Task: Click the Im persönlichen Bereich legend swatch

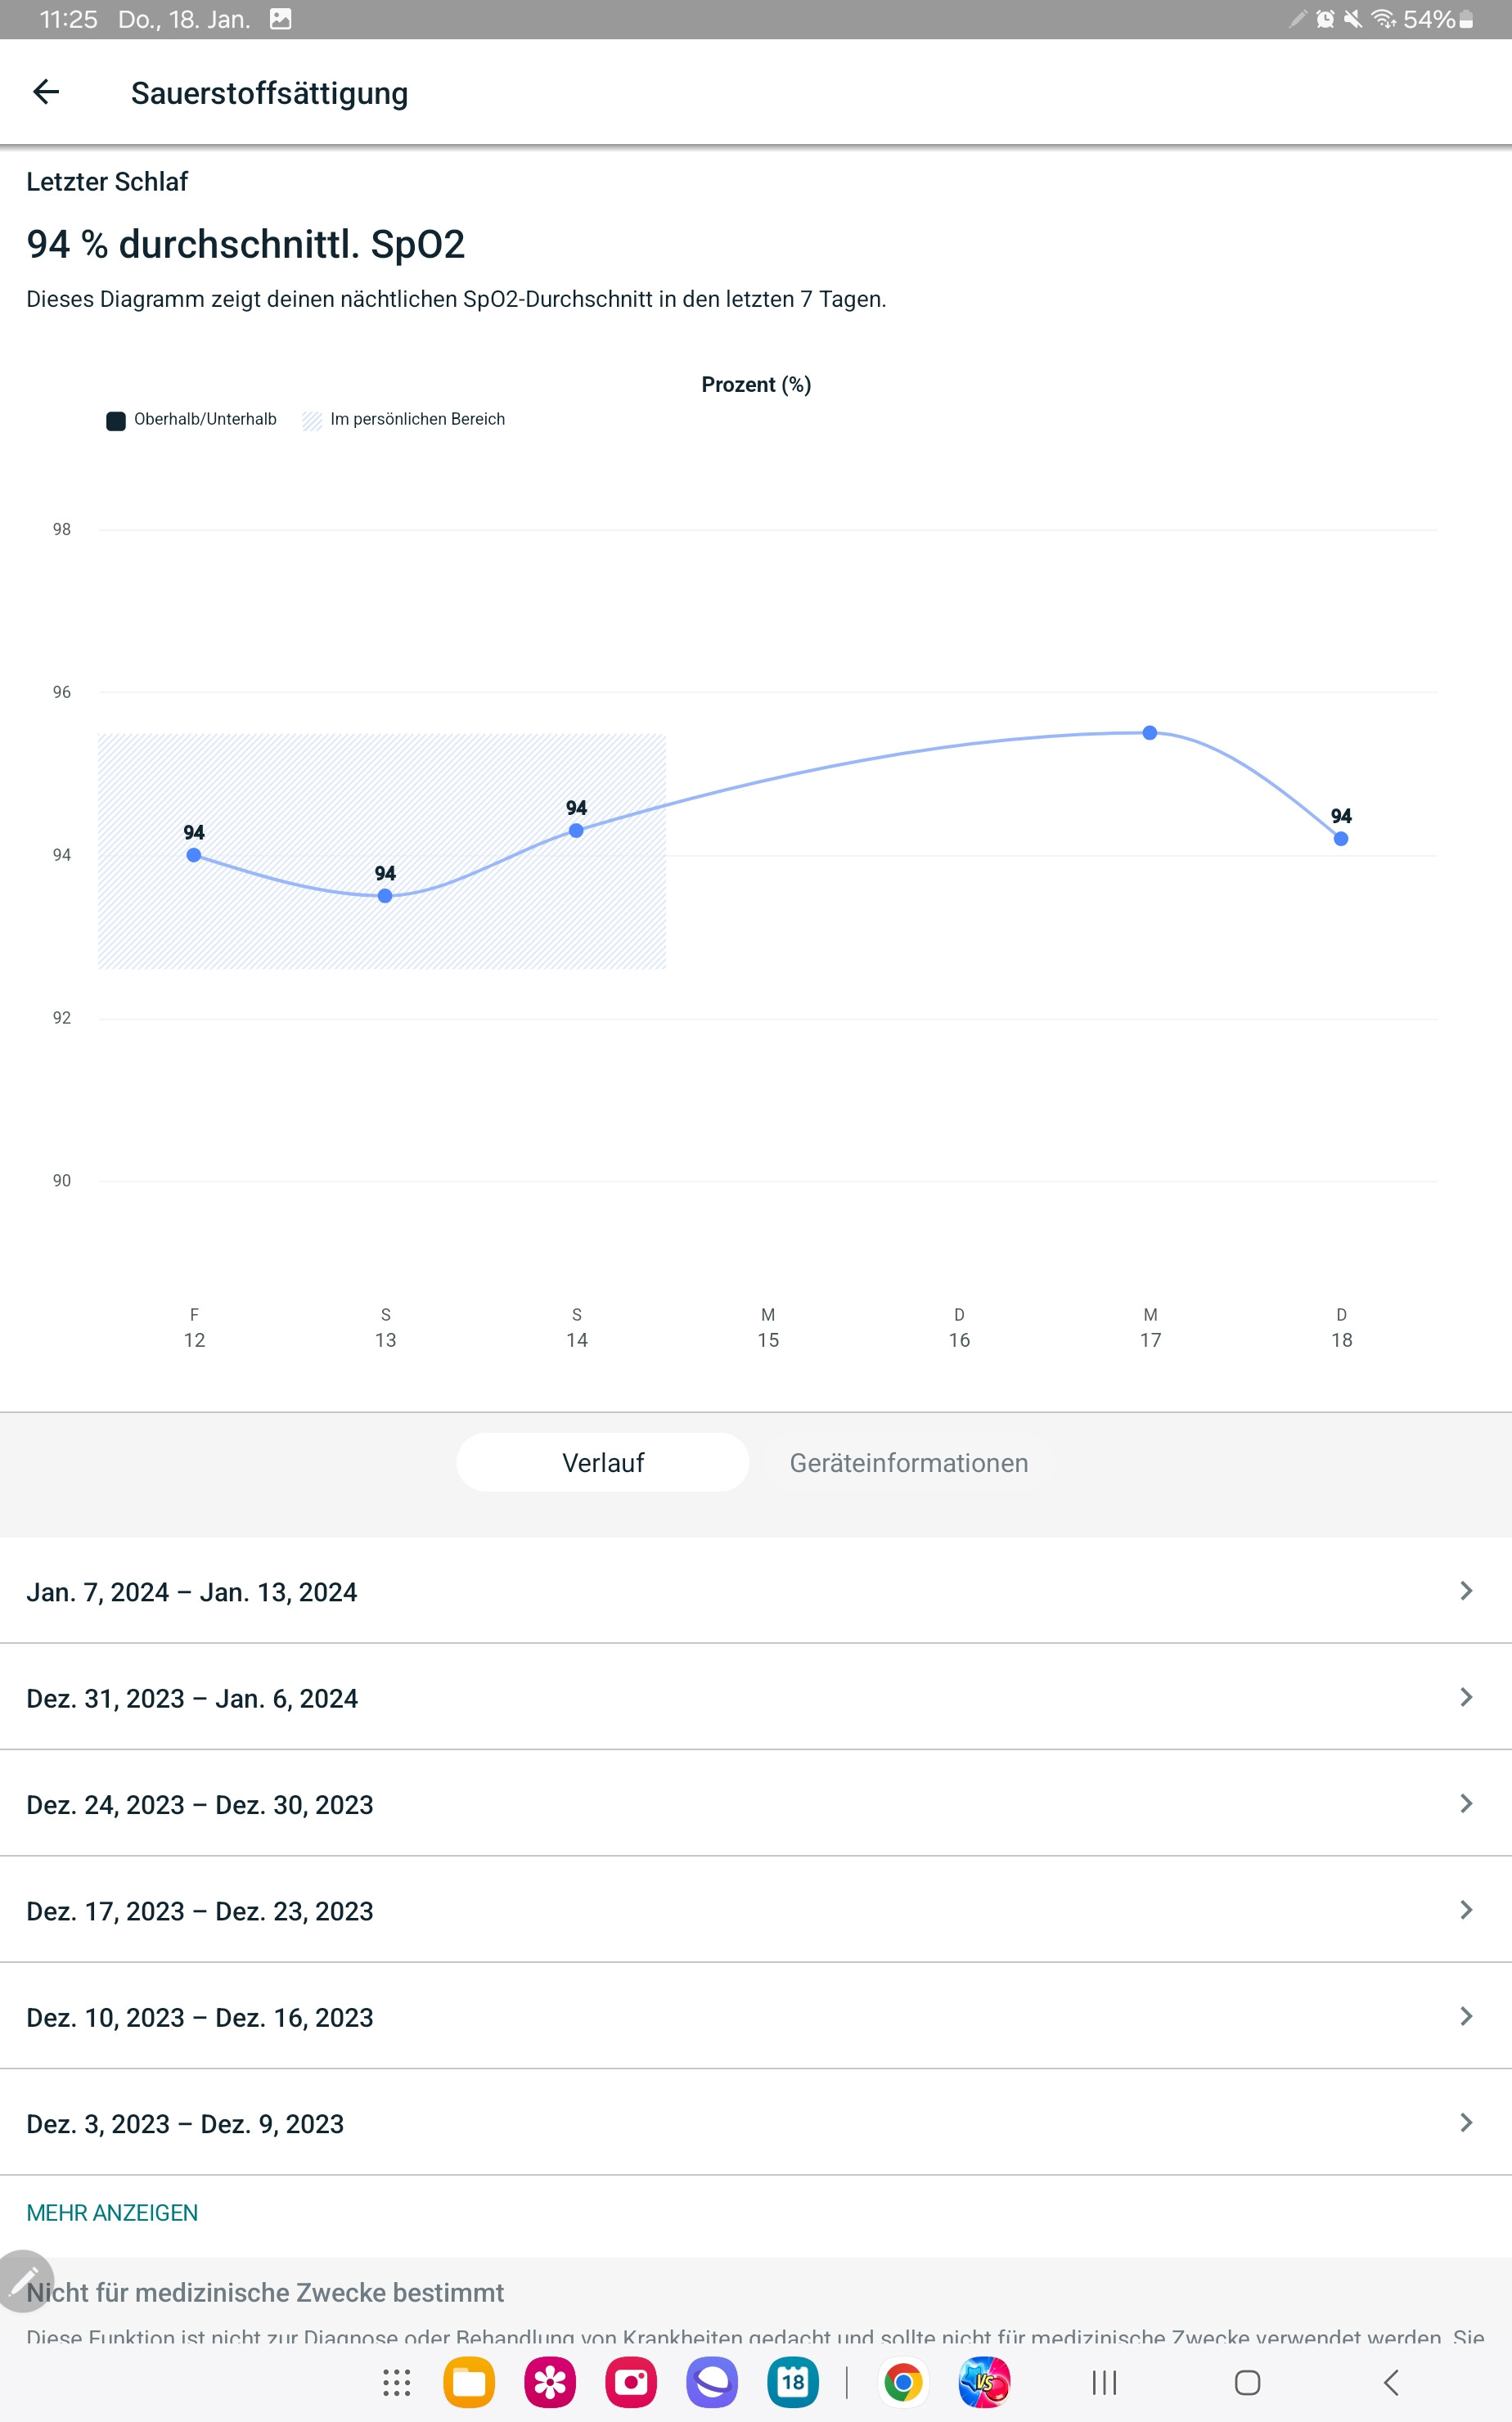Action: (313, 420)
